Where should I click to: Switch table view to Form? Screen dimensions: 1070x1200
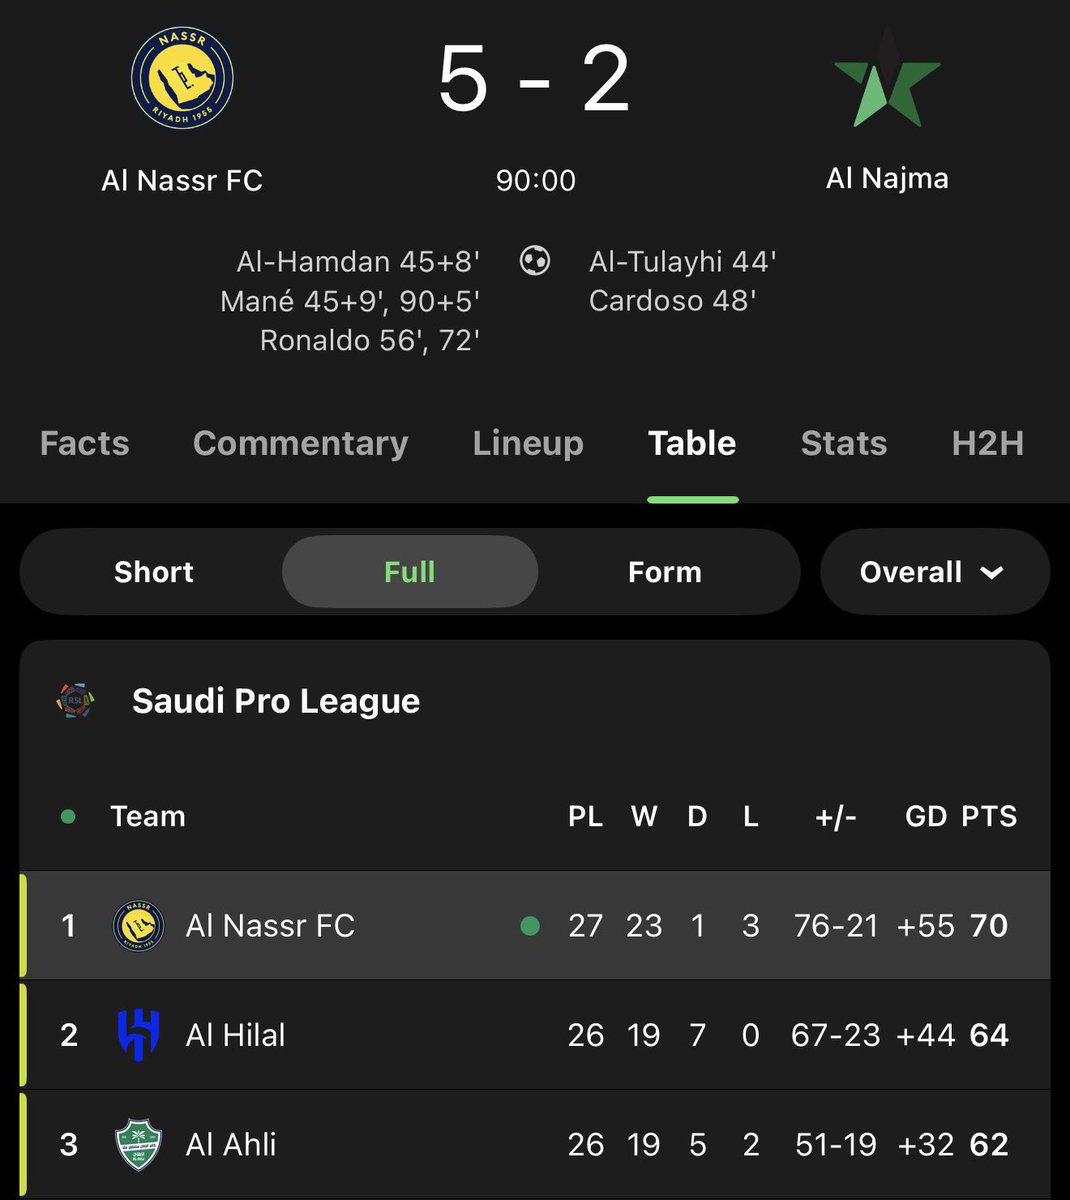[664, 572]
